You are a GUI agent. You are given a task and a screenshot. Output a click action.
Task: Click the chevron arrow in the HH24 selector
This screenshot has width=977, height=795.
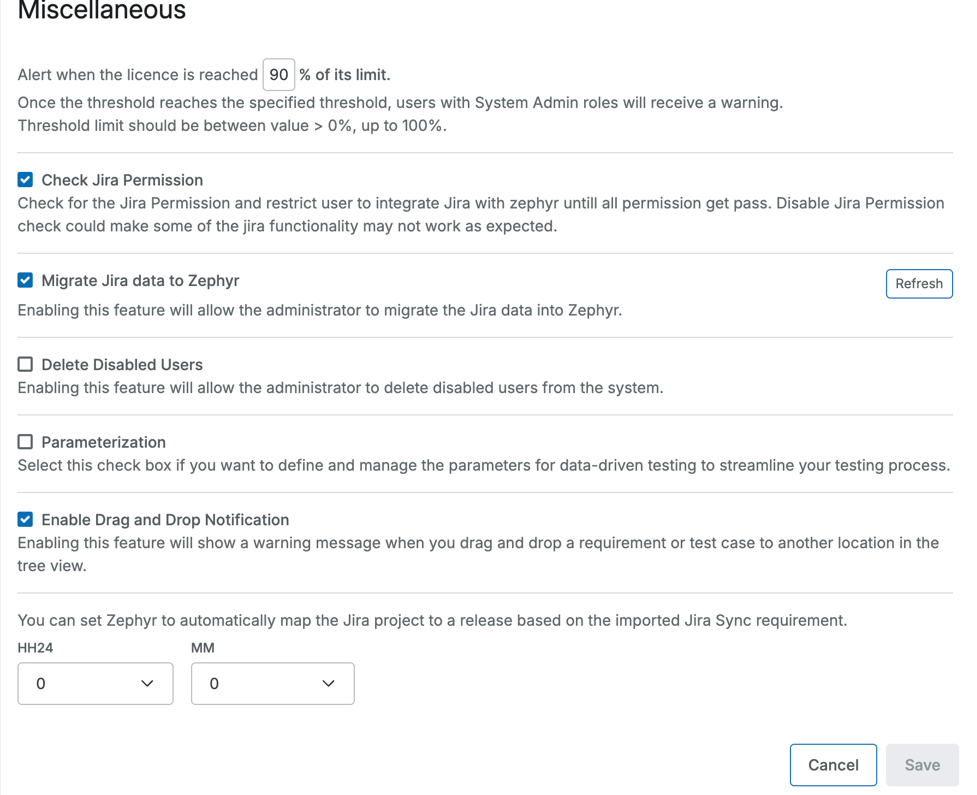click(147, 684)
